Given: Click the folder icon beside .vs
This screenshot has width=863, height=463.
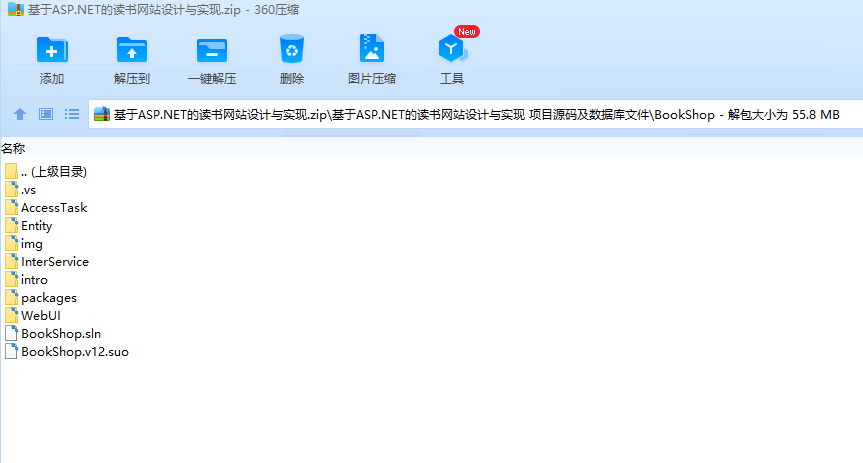Looking at the screenshot, I should click(x=11, y=189).
